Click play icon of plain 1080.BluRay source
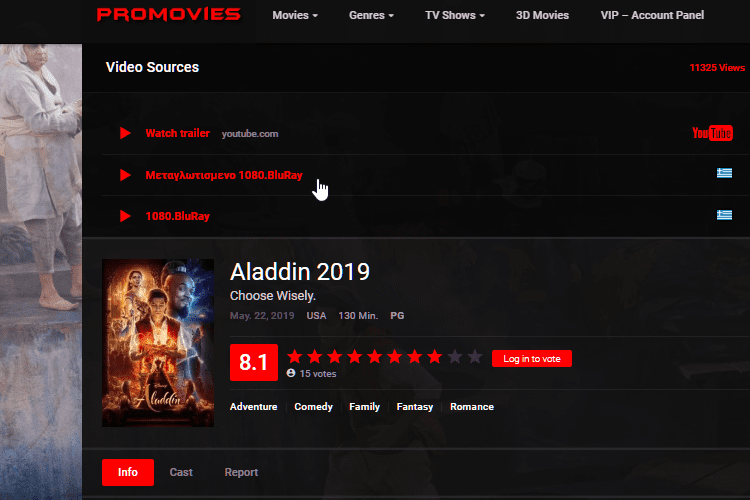Viewport: 750px width, 500px height. coord(125,216)
